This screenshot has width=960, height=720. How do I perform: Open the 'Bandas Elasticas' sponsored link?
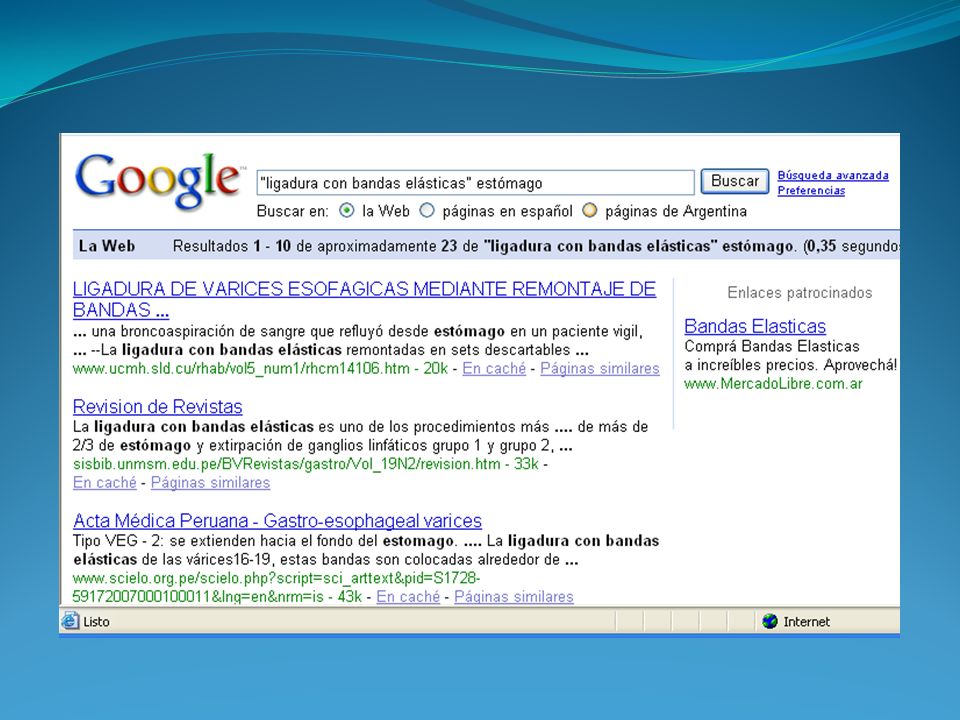(755, 326)
